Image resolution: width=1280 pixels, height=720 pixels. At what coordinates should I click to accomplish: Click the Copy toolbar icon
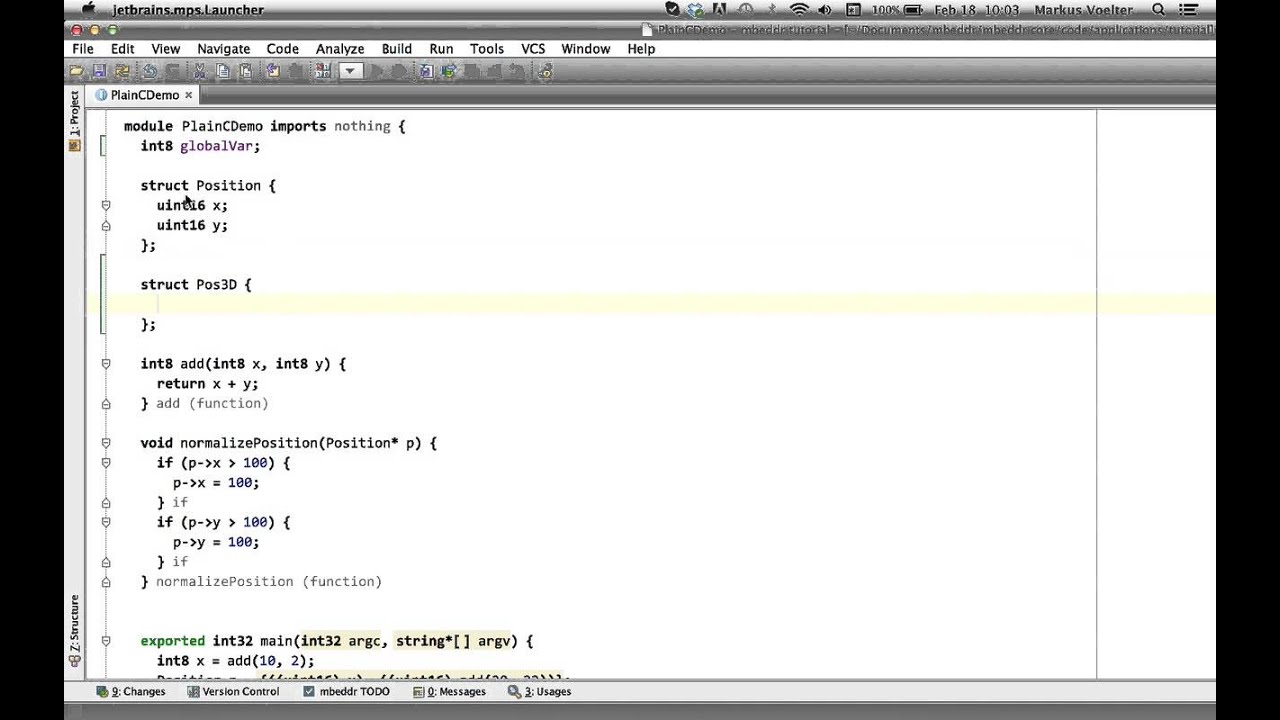pyautogui.click(x=222, y=71)
